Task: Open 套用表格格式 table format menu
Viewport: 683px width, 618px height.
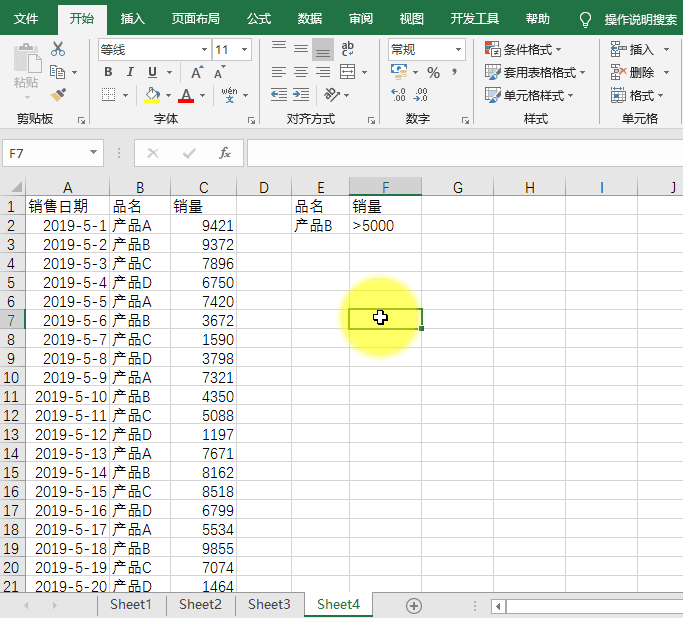Action: click(x=535, y=72)
